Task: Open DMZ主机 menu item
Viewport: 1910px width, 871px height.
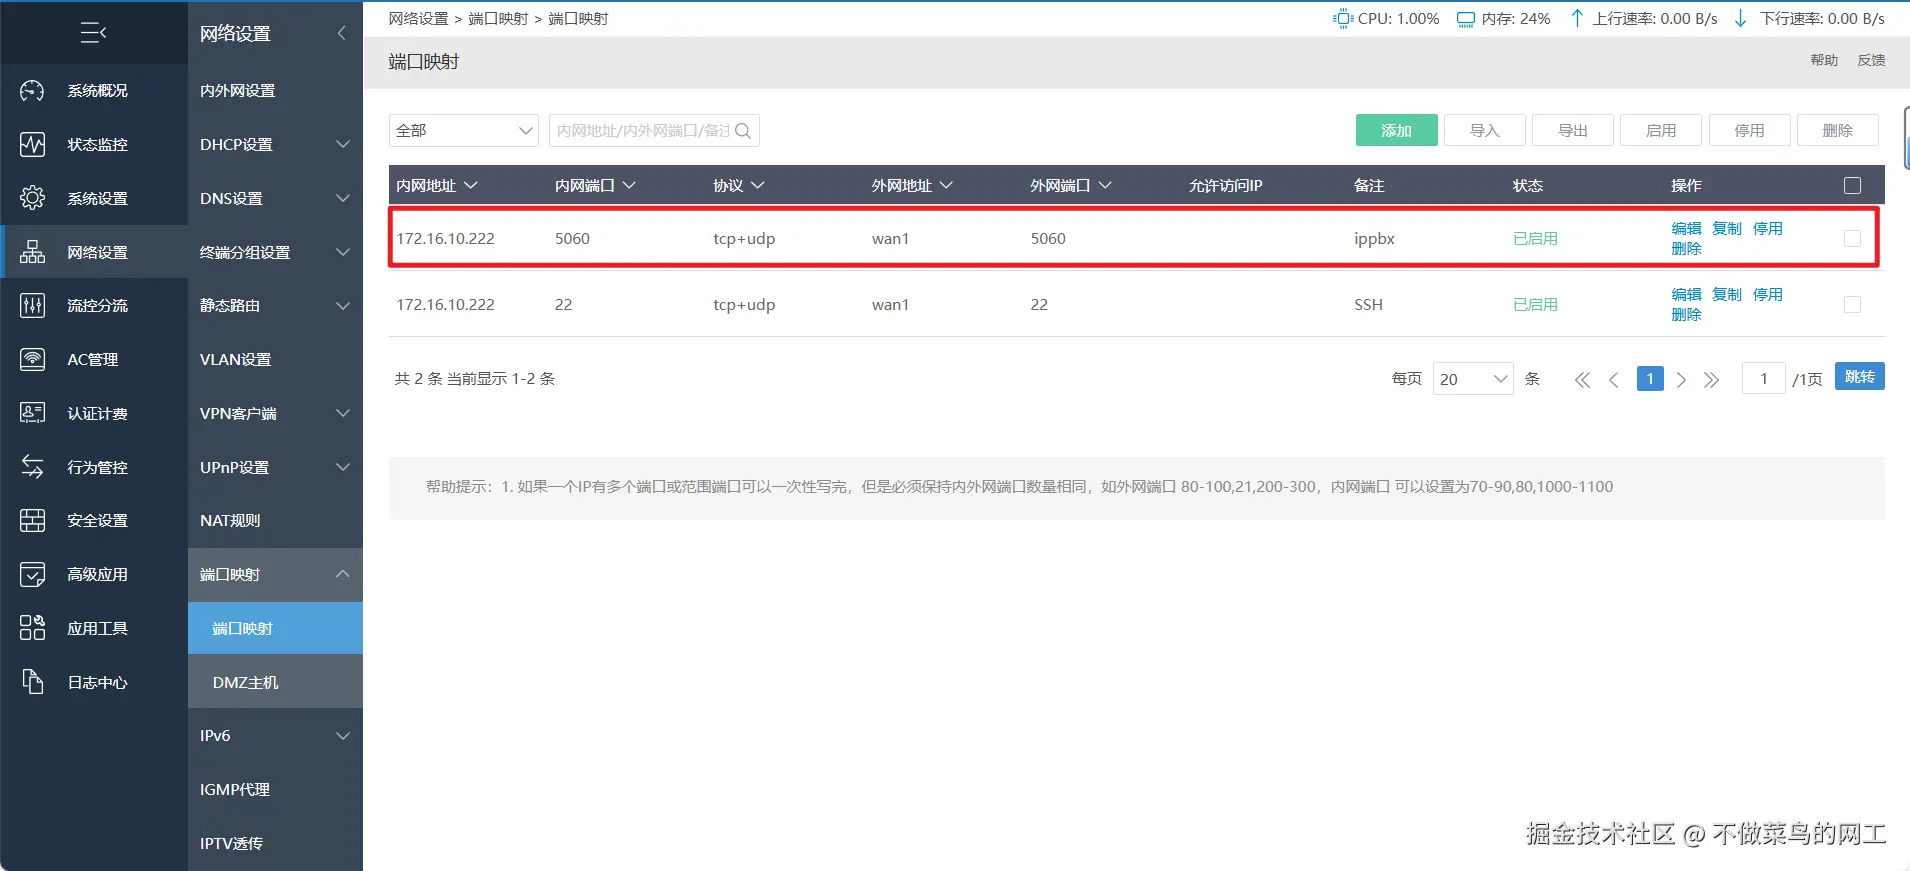Action: (x=275, y=683)
